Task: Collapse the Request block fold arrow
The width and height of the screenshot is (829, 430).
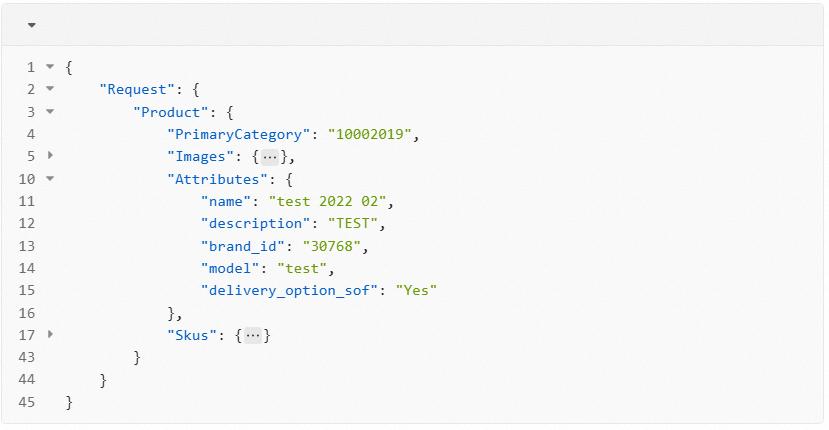Action: tap(50, 89)
